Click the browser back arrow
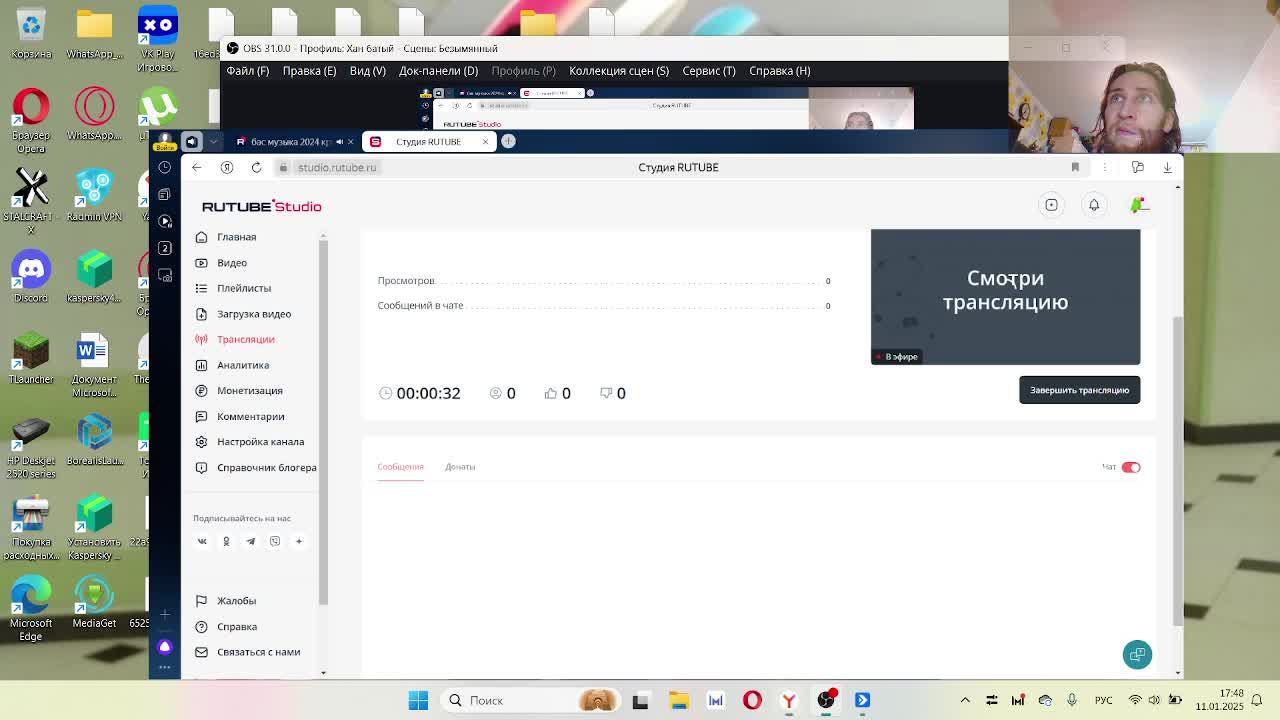The image size is (1280, 720). (x=197, y=167)
